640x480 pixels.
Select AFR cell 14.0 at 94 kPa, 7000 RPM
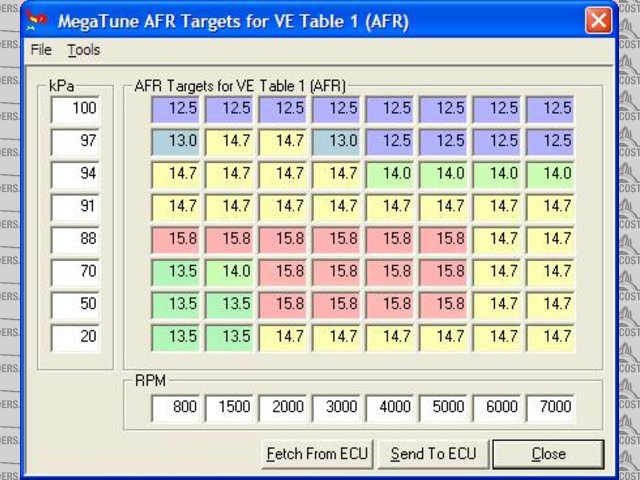[550, 174]
